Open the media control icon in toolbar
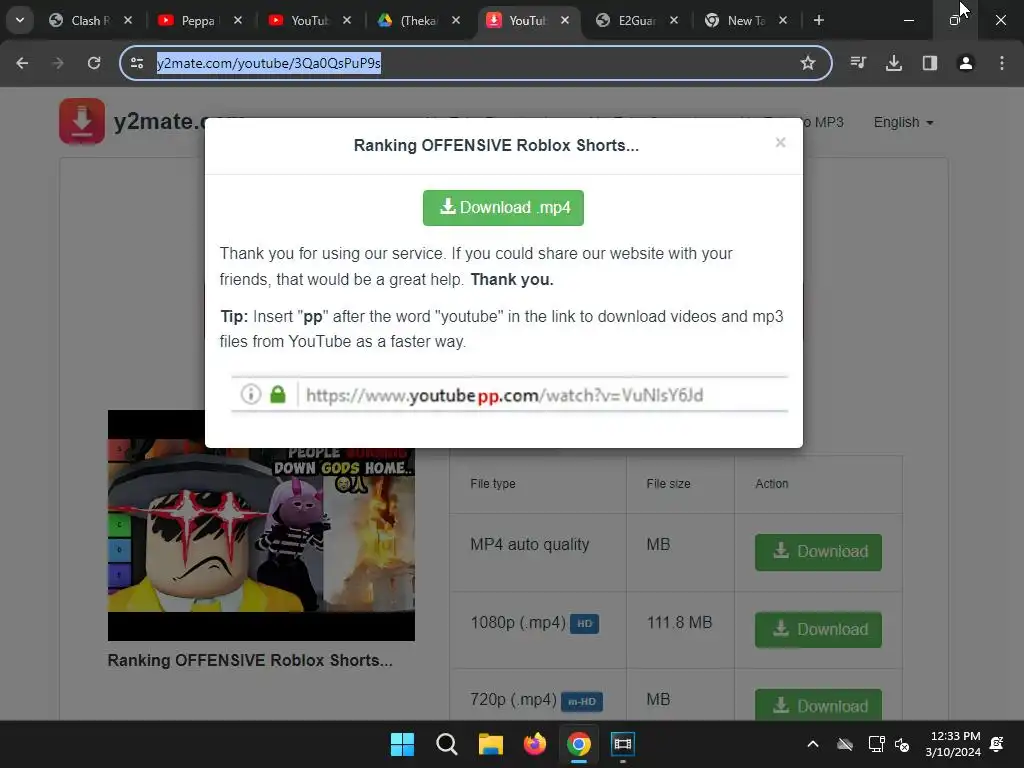This screenshot has height=768, width=1024. tap(858, 63)
